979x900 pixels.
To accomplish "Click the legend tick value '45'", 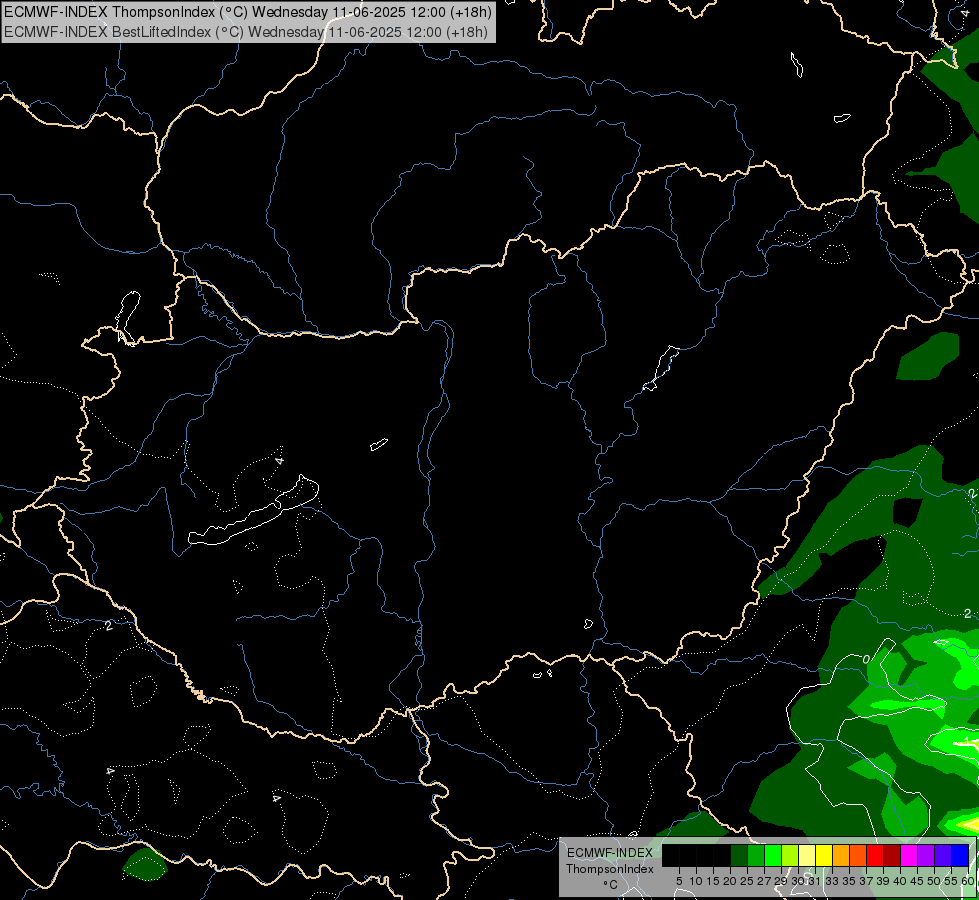I will click(917, 881).
